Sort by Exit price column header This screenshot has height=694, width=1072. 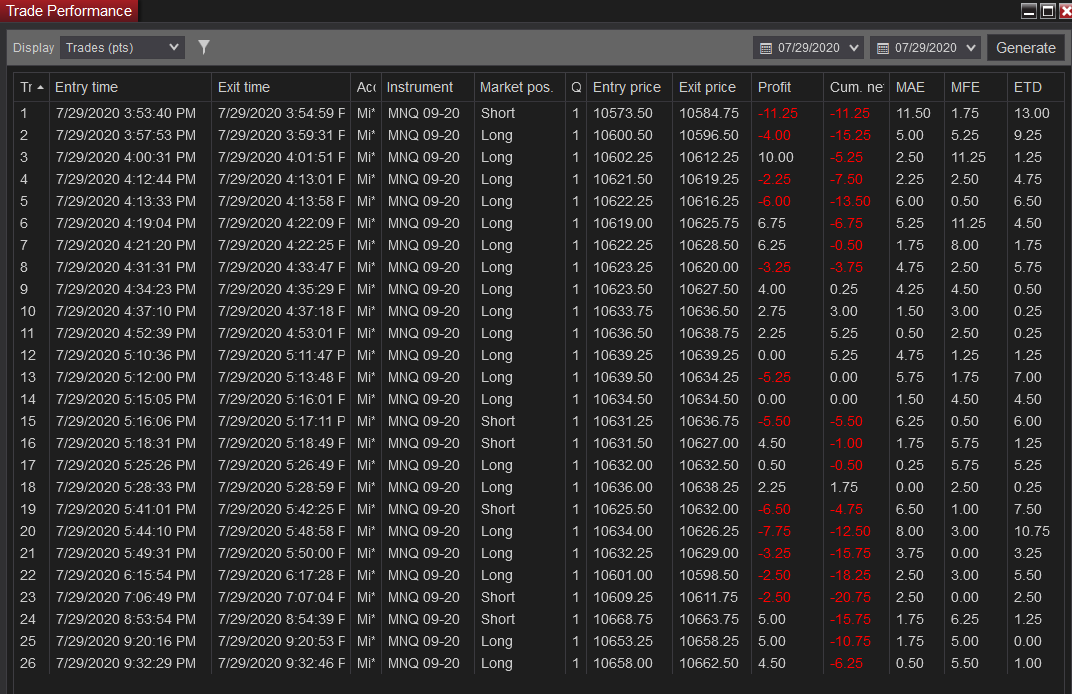point(711,88)
